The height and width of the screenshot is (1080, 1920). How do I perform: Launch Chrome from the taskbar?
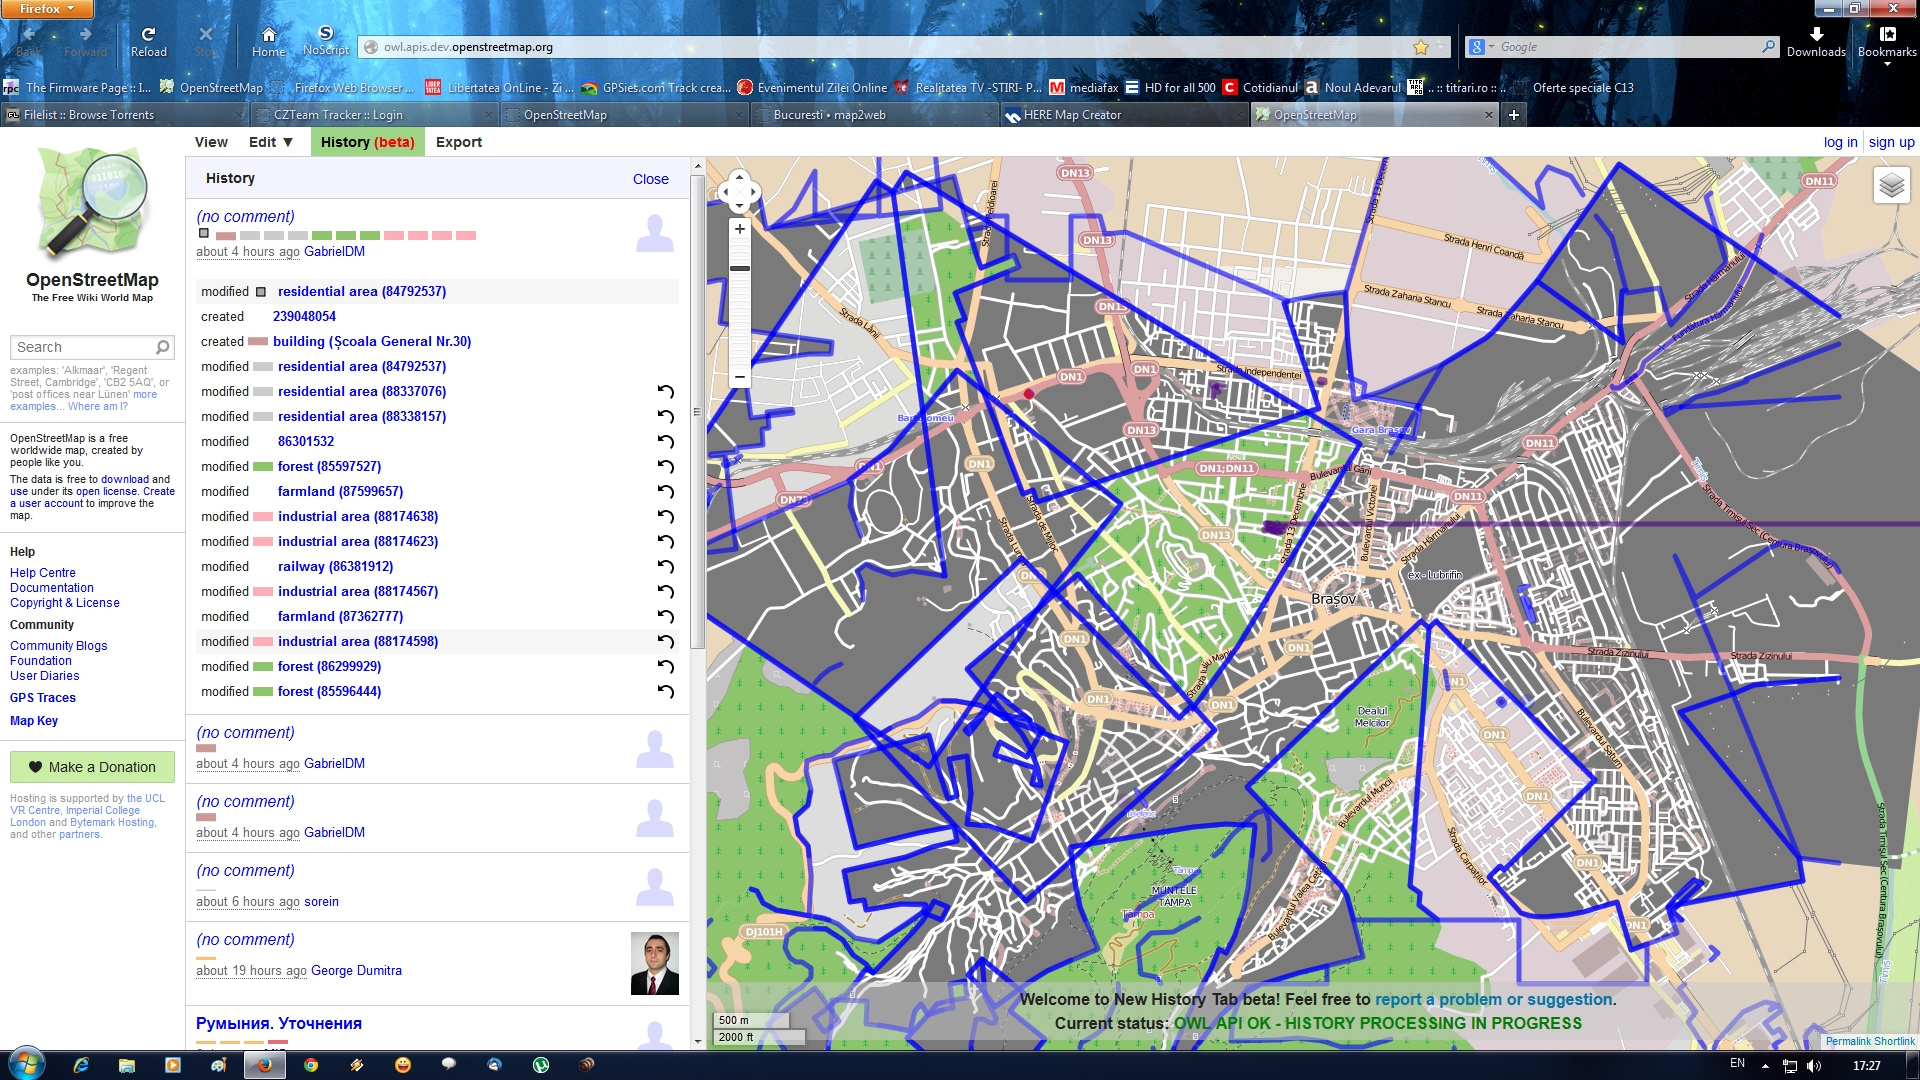311,1065
